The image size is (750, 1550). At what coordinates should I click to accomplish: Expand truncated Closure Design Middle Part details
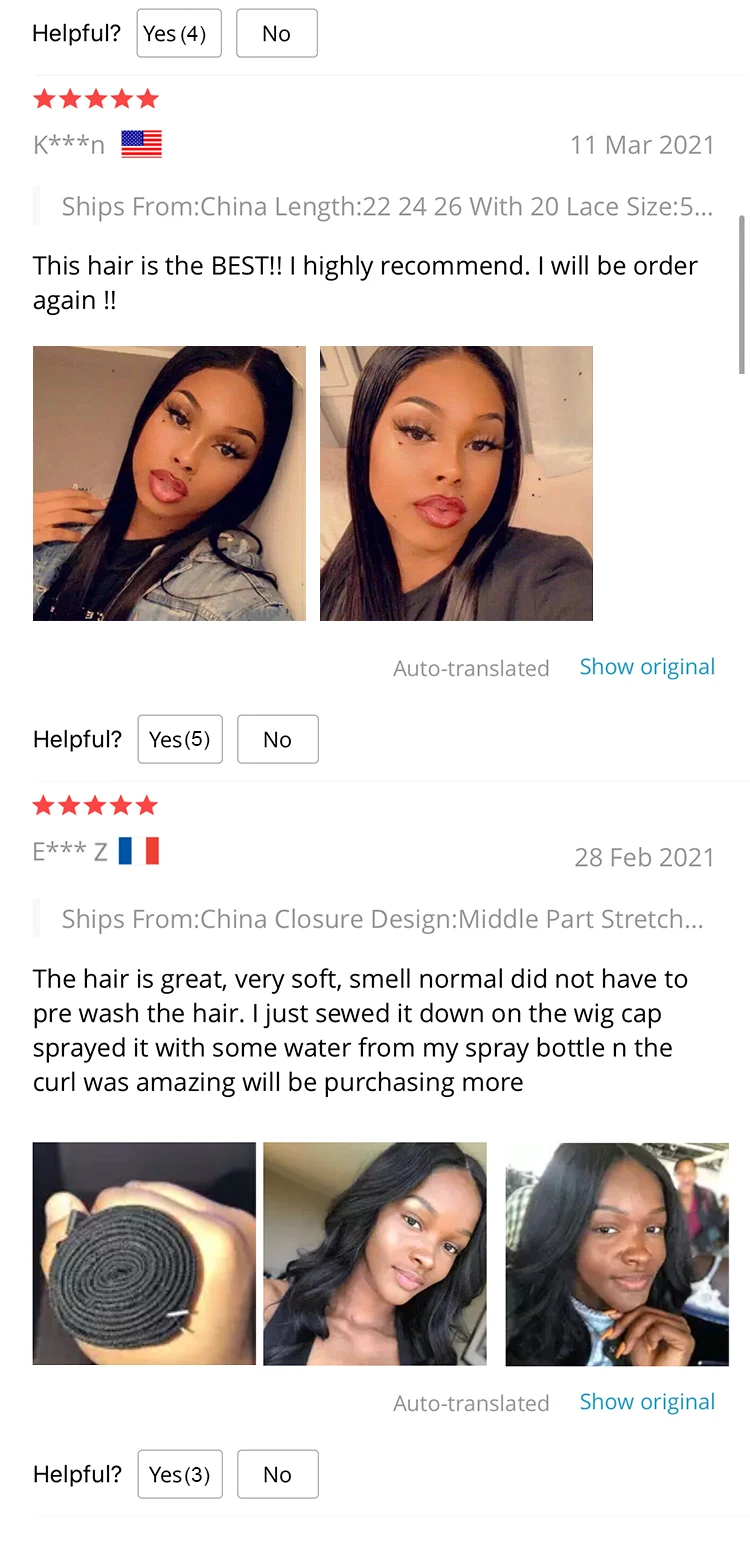click(382, 919)
